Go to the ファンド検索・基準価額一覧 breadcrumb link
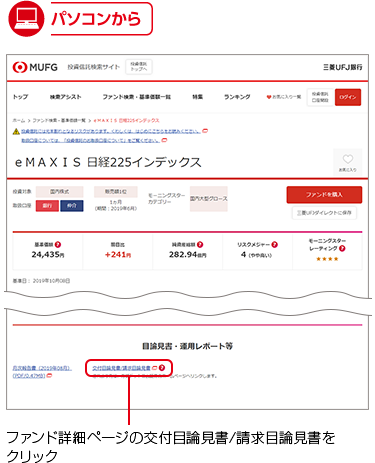This screenshot has height=463, width=375. (x=59, y=120)
